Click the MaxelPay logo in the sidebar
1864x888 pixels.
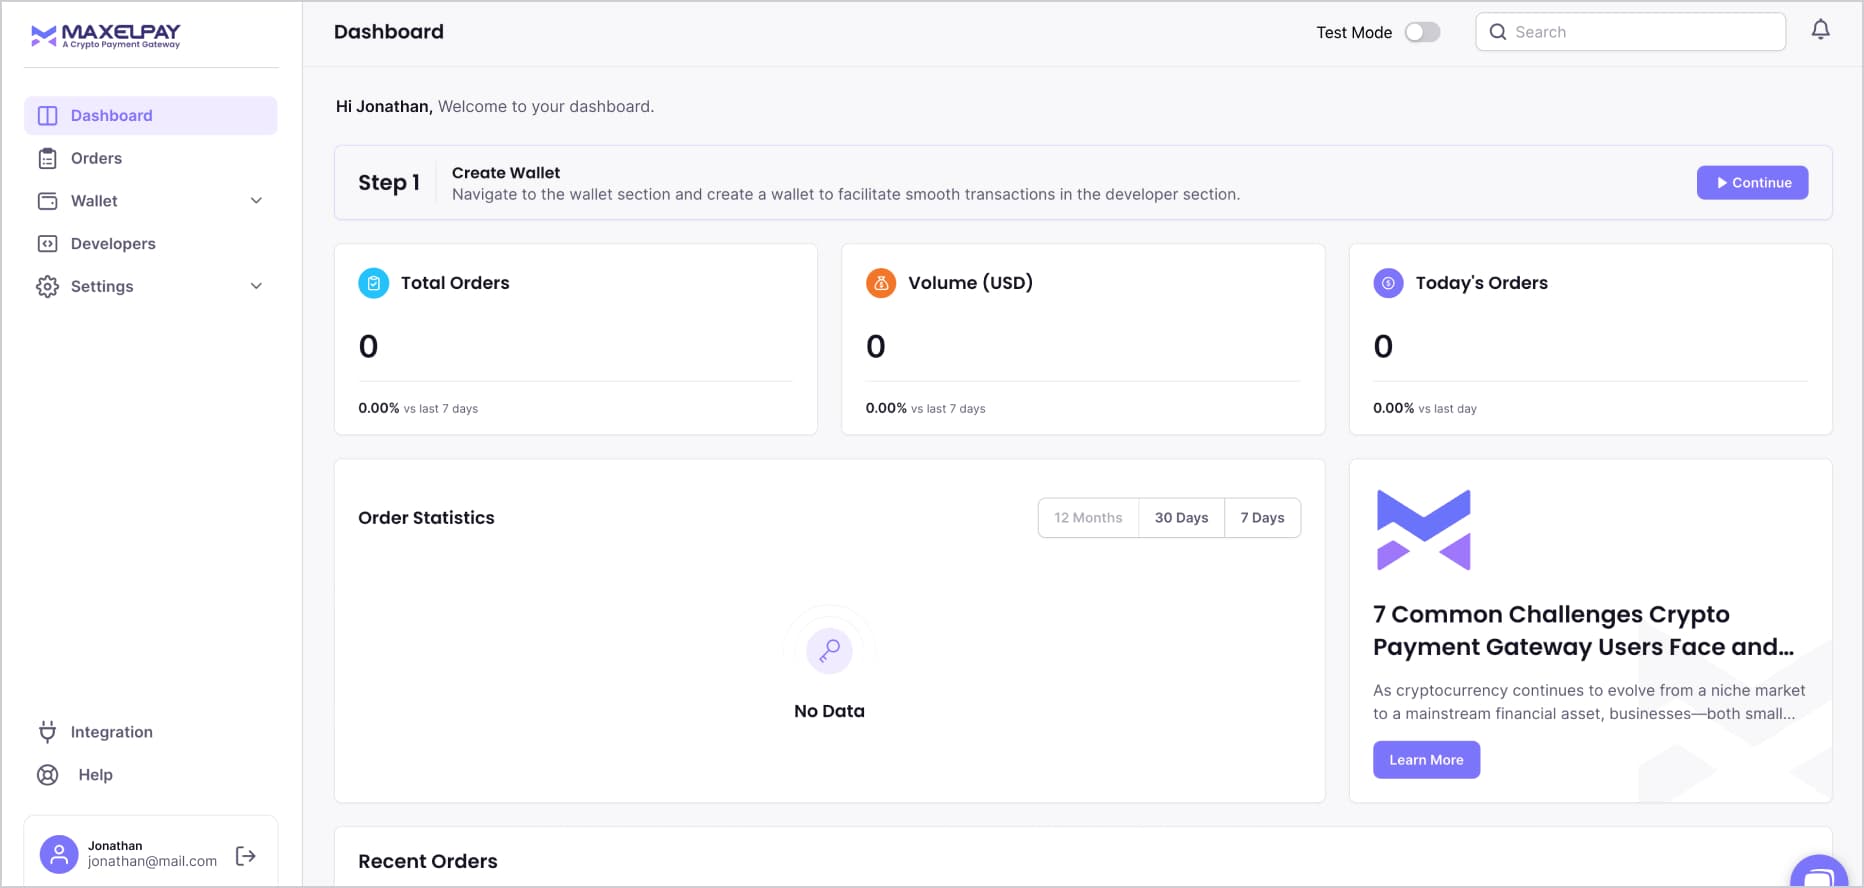(x=106, y=37)
